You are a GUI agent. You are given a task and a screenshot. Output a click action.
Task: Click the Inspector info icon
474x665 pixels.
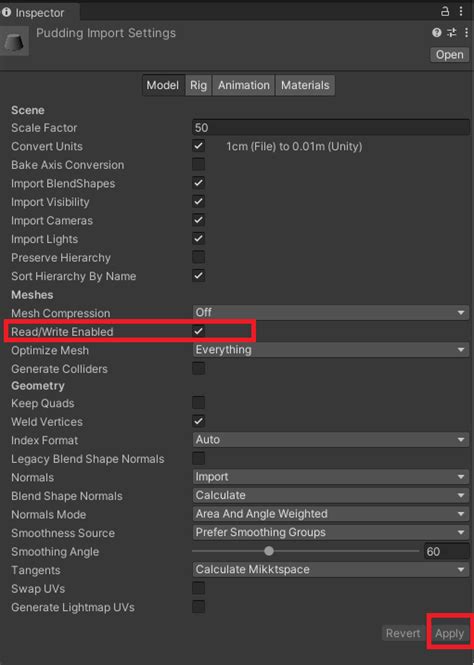(x=6, y=12)
